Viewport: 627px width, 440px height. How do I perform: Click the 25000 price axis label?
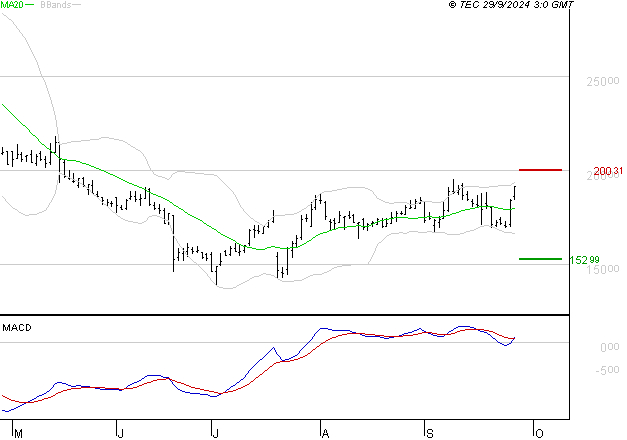(603, 82)
